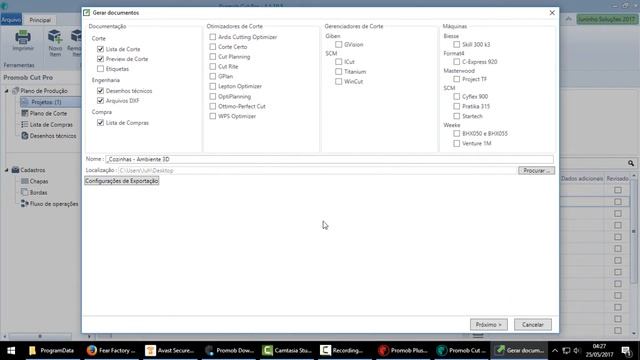This screenshot has width=640, height=360.
Task: Select Pratika 315 machine checkbox
Action: pos(457,106)
